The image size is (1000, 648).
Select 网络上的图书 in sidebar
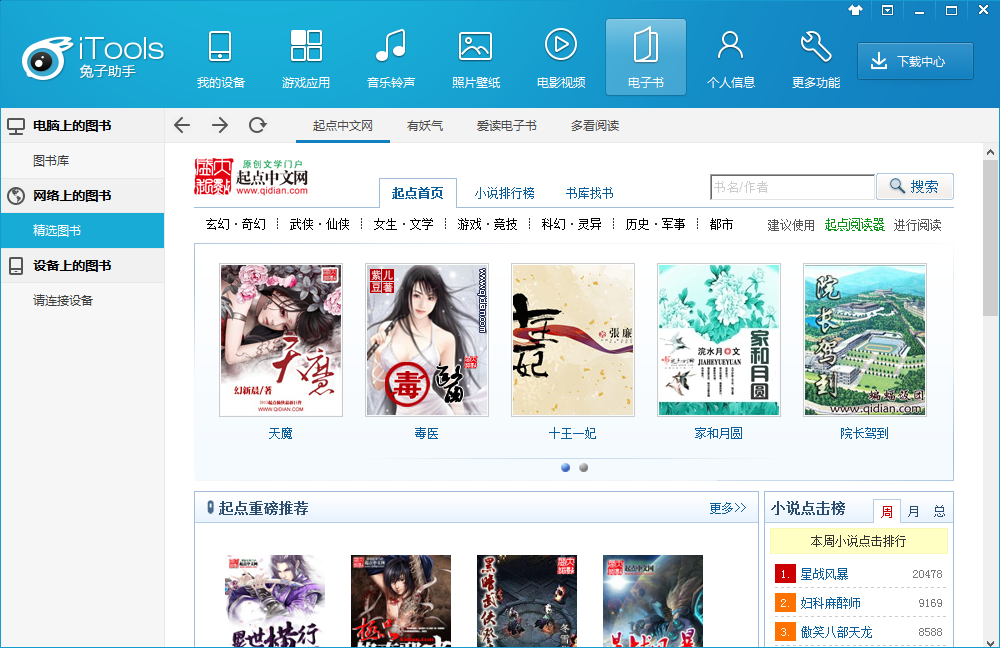[82, 196]
